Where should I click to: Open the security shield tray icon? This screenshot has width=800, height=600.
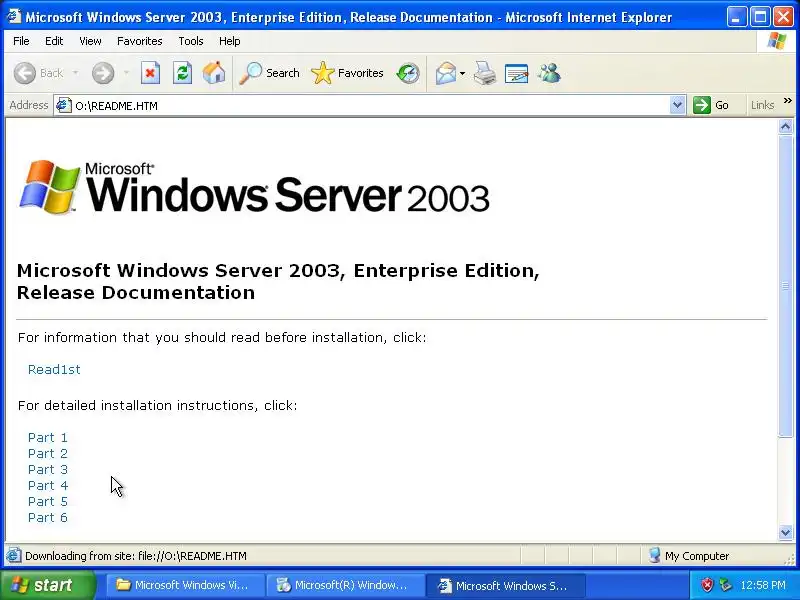[707, 585]
